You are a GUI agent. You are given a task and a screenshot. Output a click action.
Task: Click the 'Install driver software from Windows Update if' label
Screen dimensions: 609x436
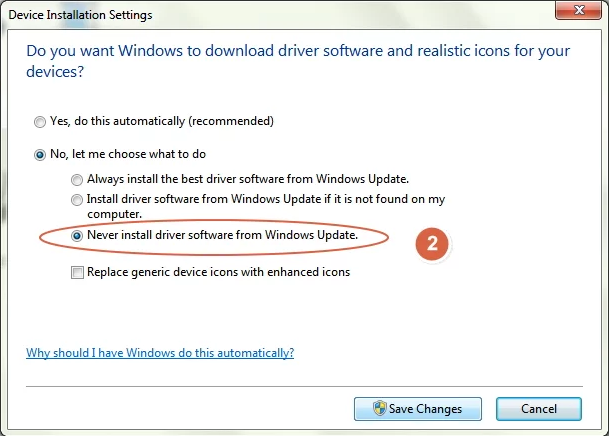[x=266, y=206]
